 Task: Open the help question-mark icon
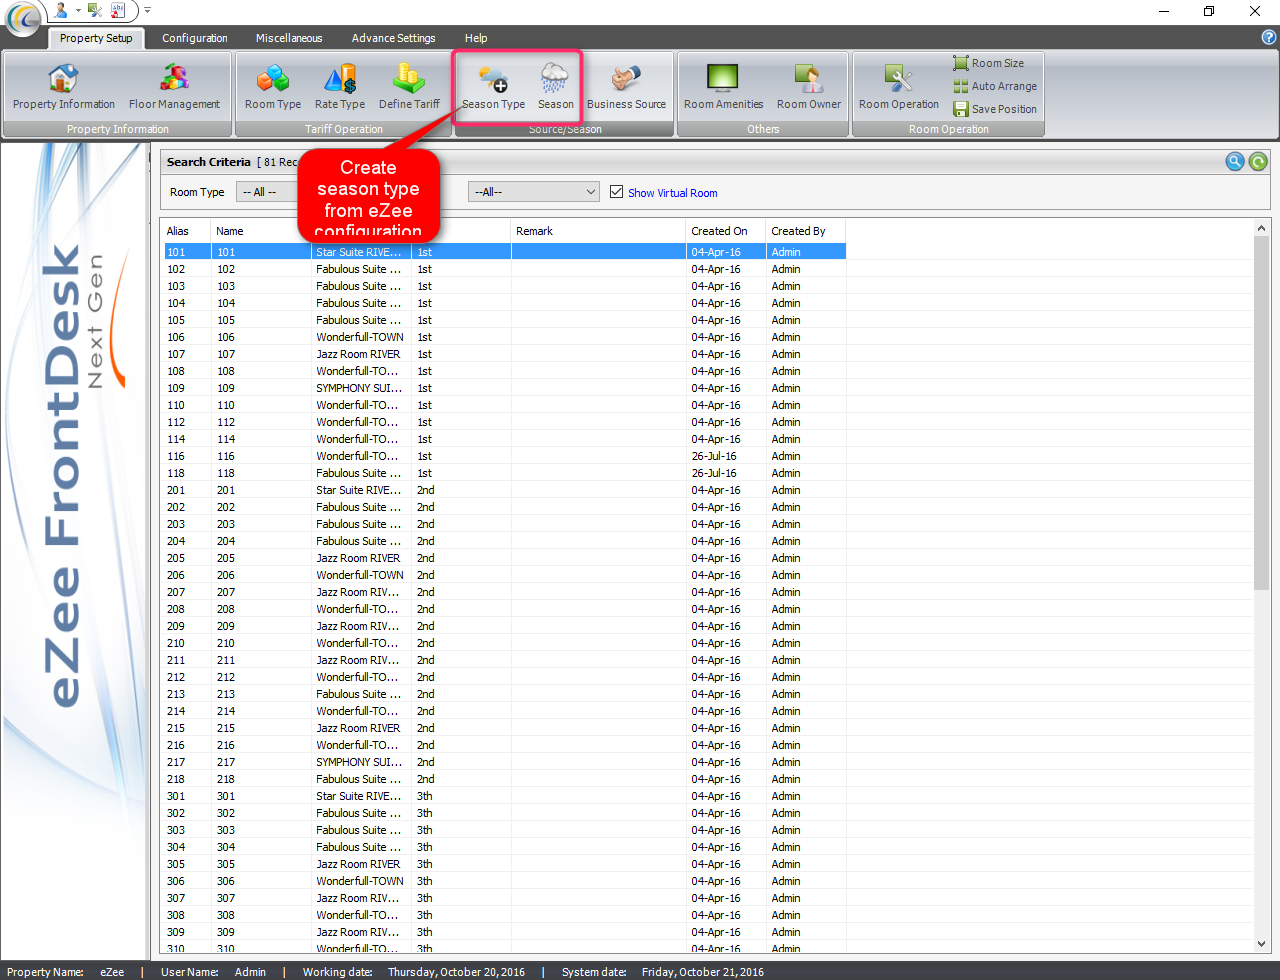click(x=1269, y=37)
